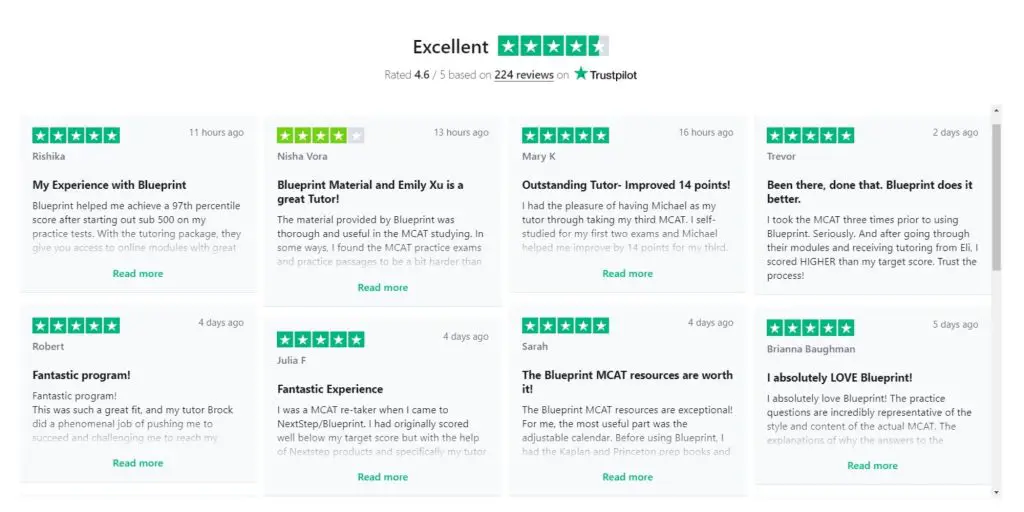Click Trevor's five-star rating badge
The height and width of the screenshot is (512, 1024).
pyautogui.click(x=810, y=135)
